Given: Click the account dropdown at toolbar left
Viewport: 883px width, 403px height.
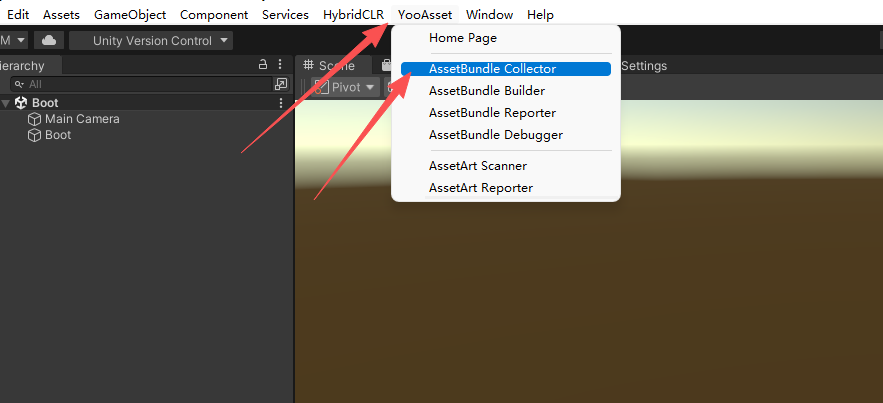Looking at the screenshot, I should [14, 41].
